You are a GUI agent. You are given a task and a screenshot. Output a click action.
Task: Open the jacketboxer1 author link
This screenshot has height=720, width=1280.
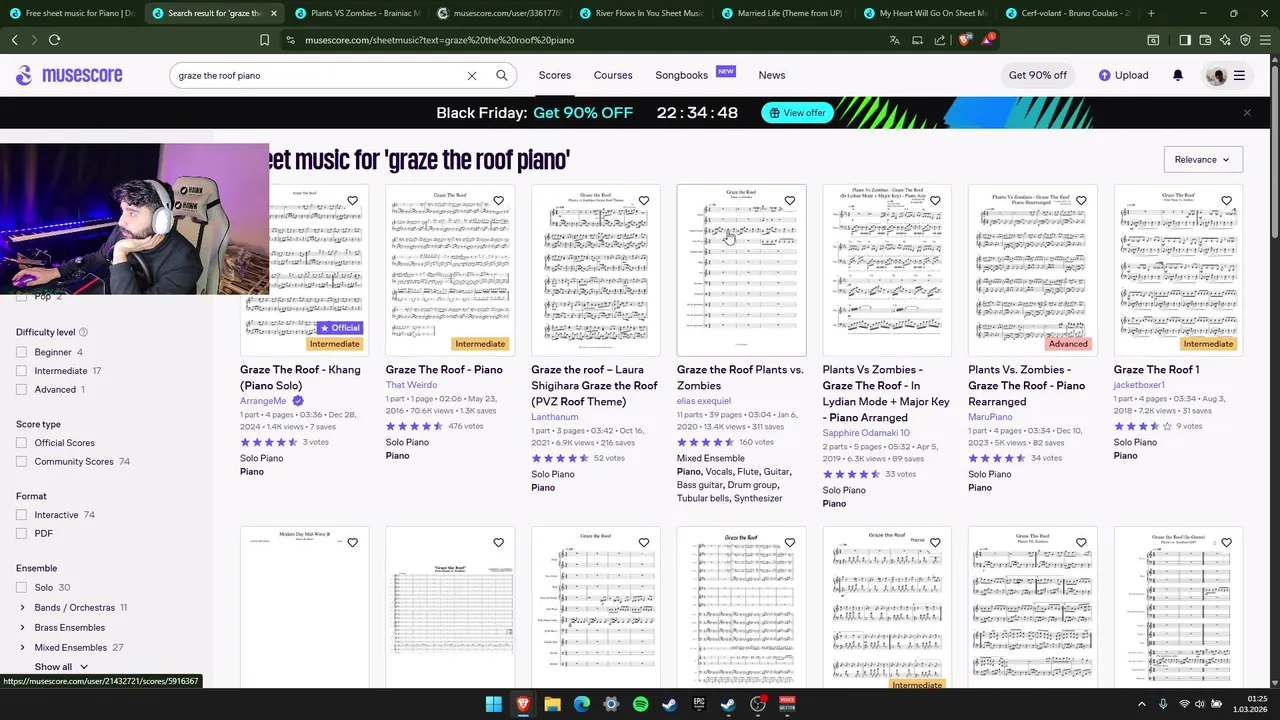1139,385
